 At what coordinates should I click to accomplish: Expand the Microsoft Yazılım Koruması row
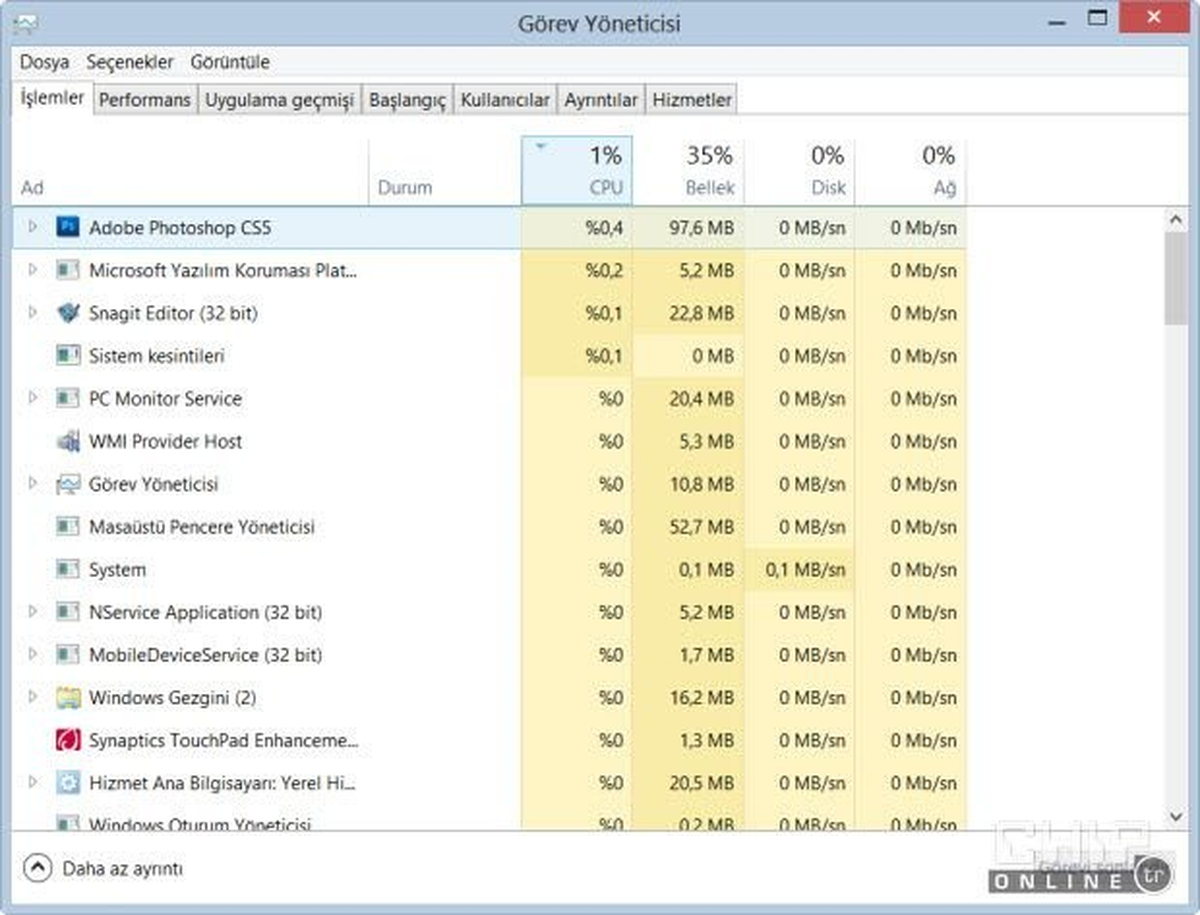click(x=32, y=270)
